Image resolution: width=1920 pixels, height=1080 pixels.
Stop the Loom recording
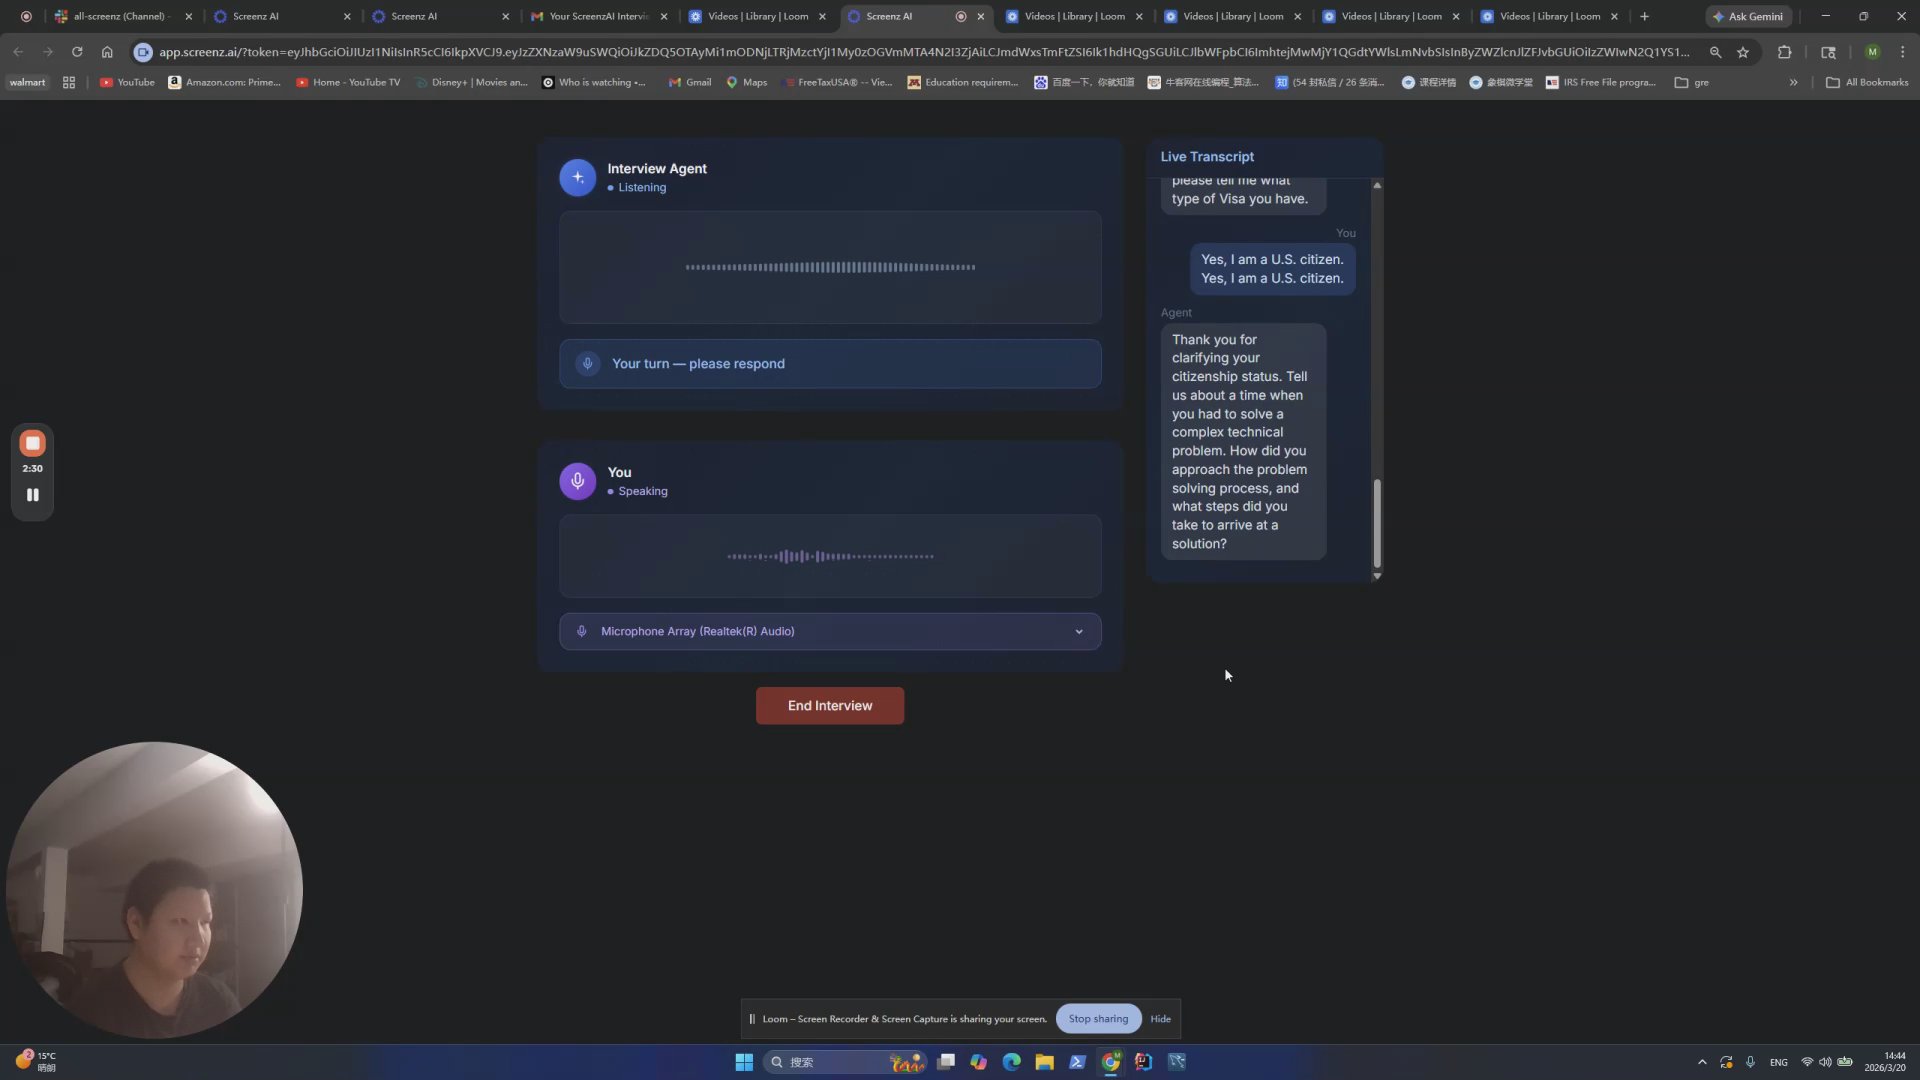pyautogui.click(x=32, y=443)
